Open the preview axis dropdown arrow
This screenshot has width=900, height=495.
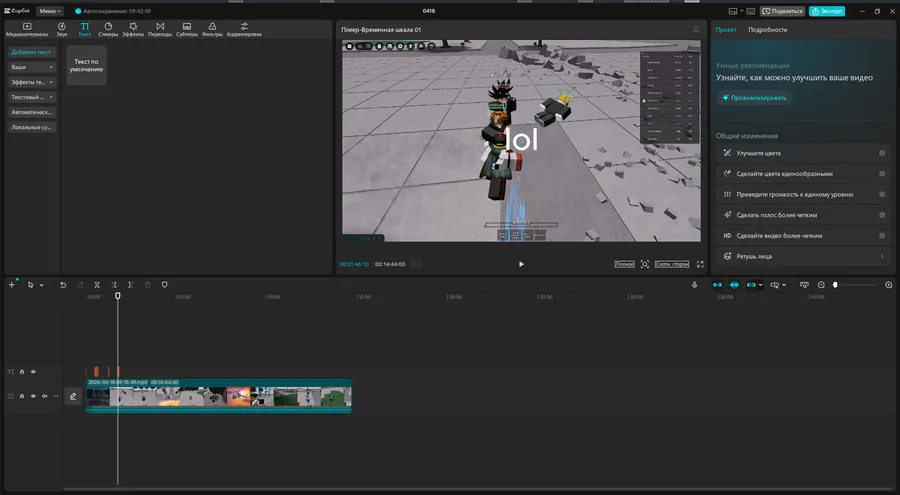[784, 285]
